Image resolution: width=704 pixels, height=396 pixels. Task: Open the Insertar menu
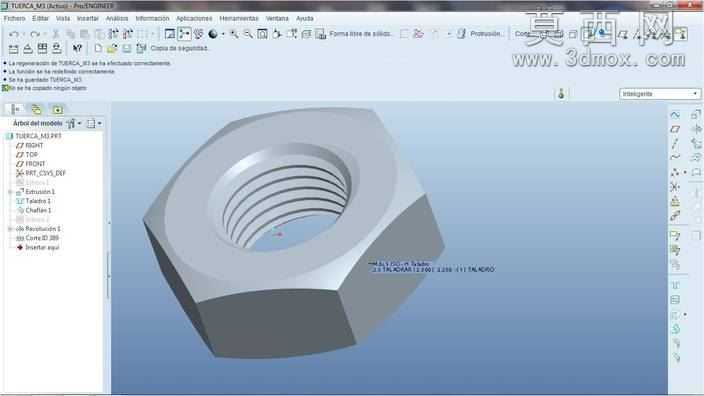[88, 18]
